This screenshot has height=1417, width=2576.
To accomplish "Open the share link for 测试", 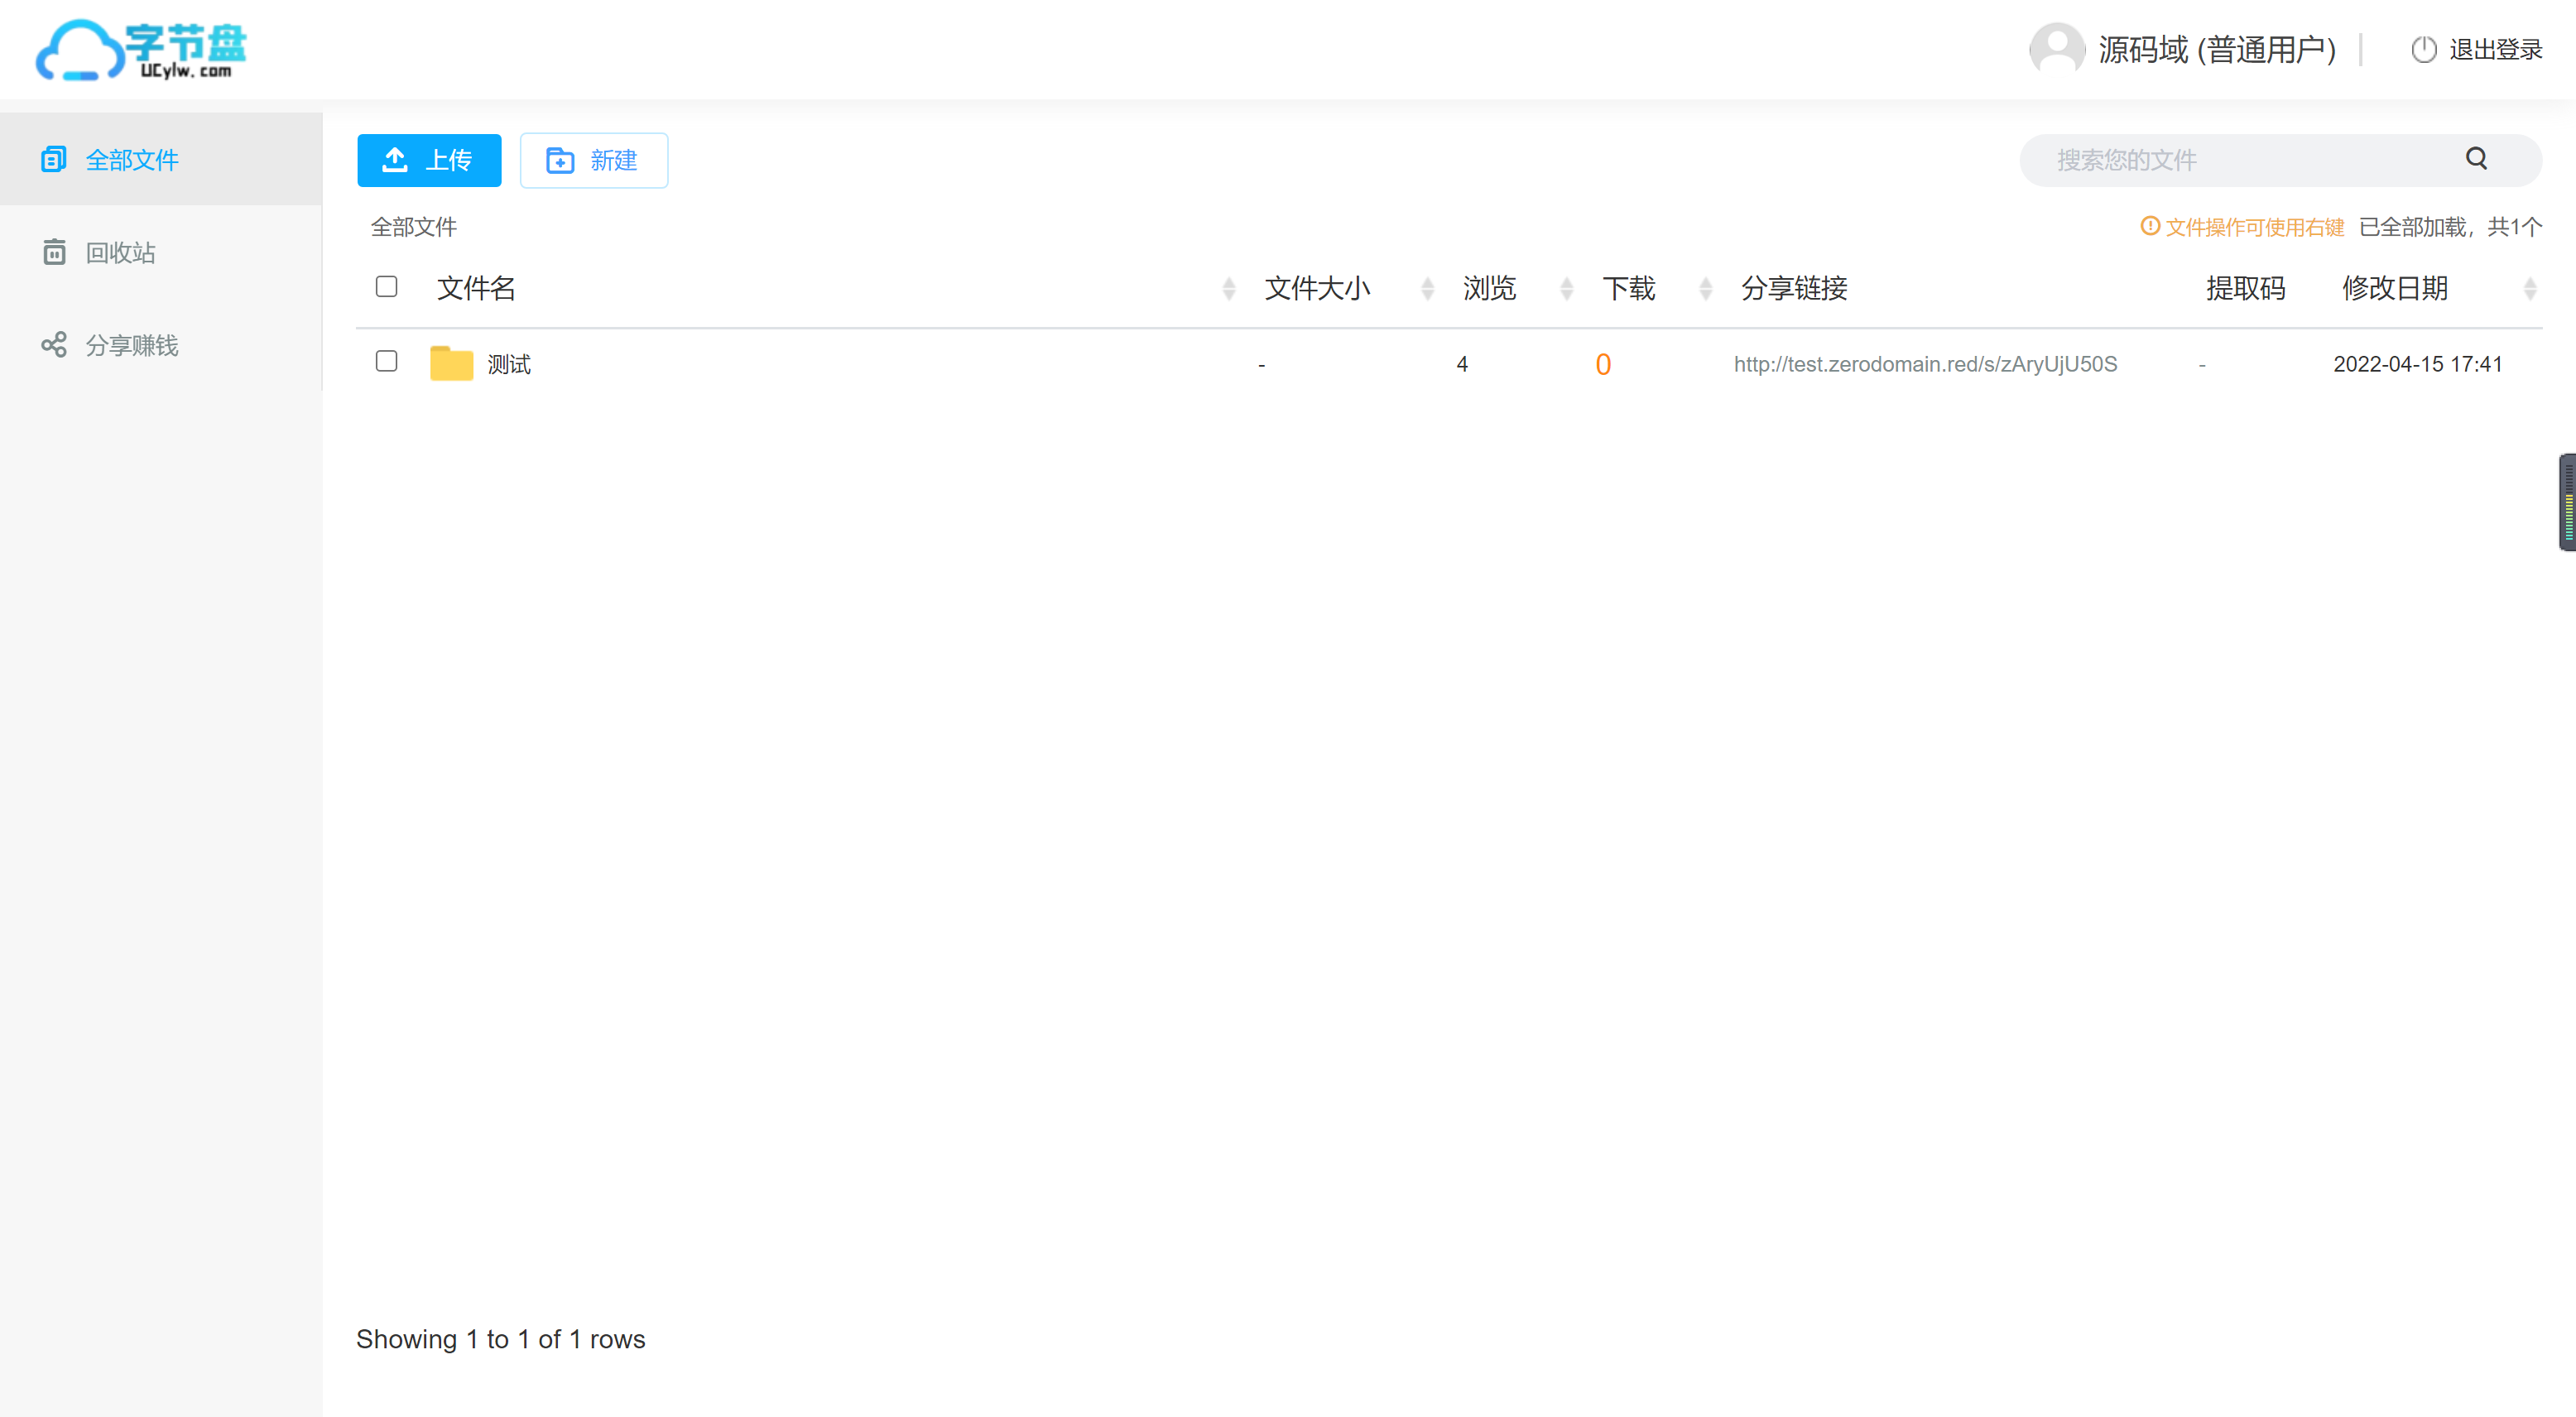I will tap(1925, 364).
